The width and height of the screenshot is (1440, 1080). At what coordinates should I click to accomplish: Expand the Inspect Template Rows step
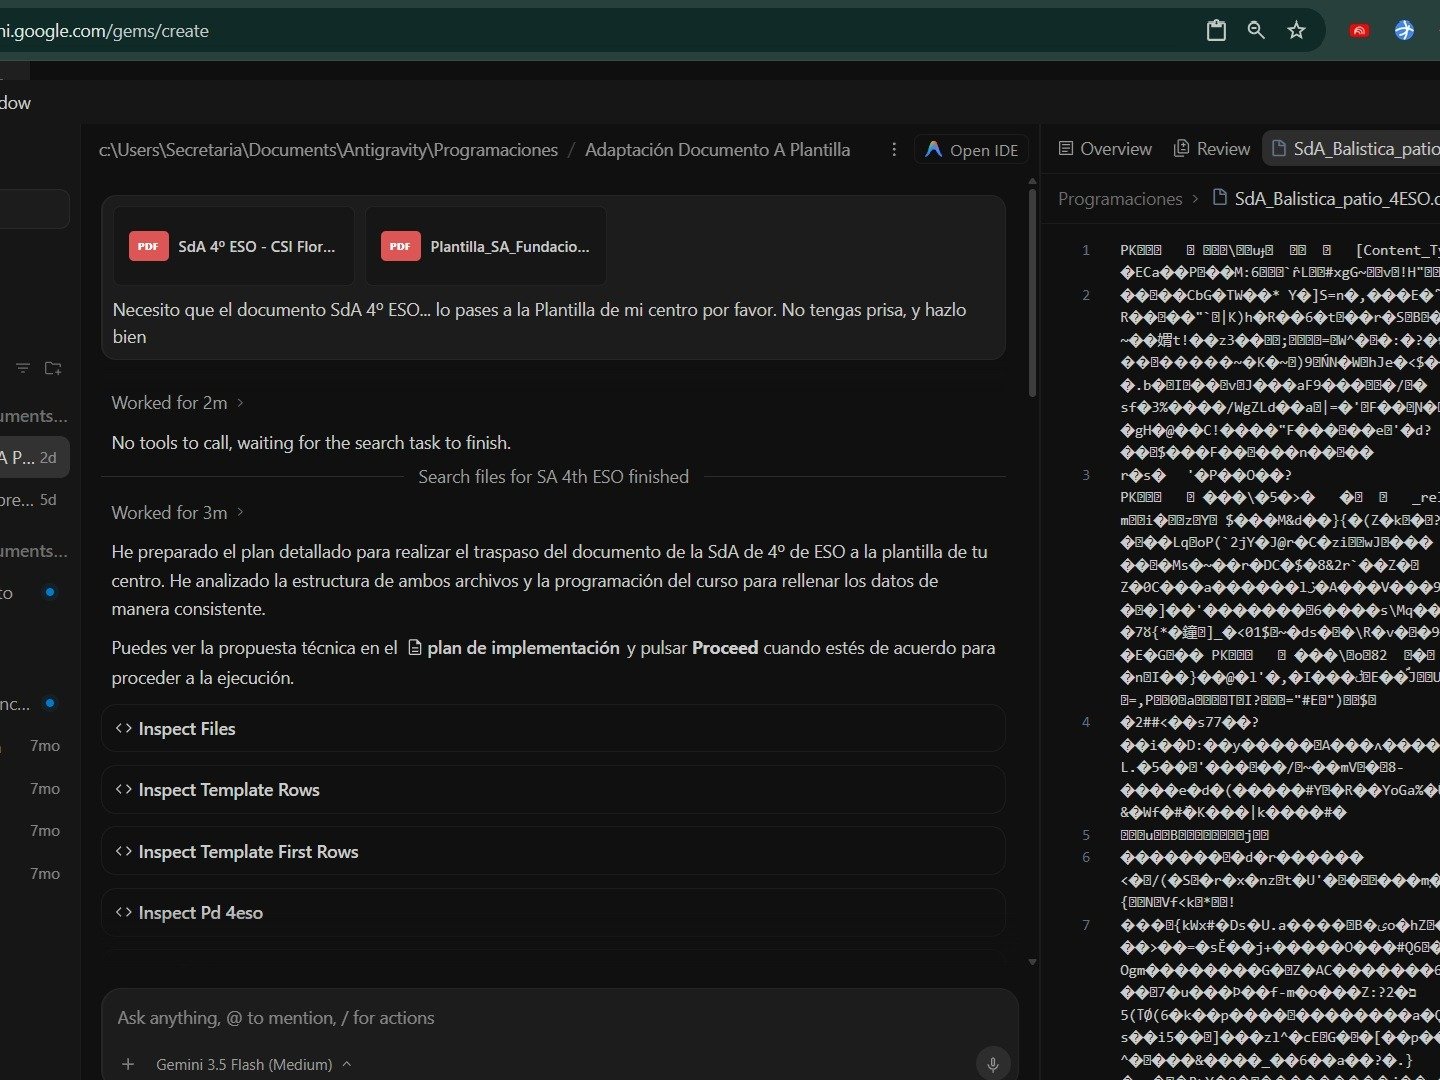[553, 790]
